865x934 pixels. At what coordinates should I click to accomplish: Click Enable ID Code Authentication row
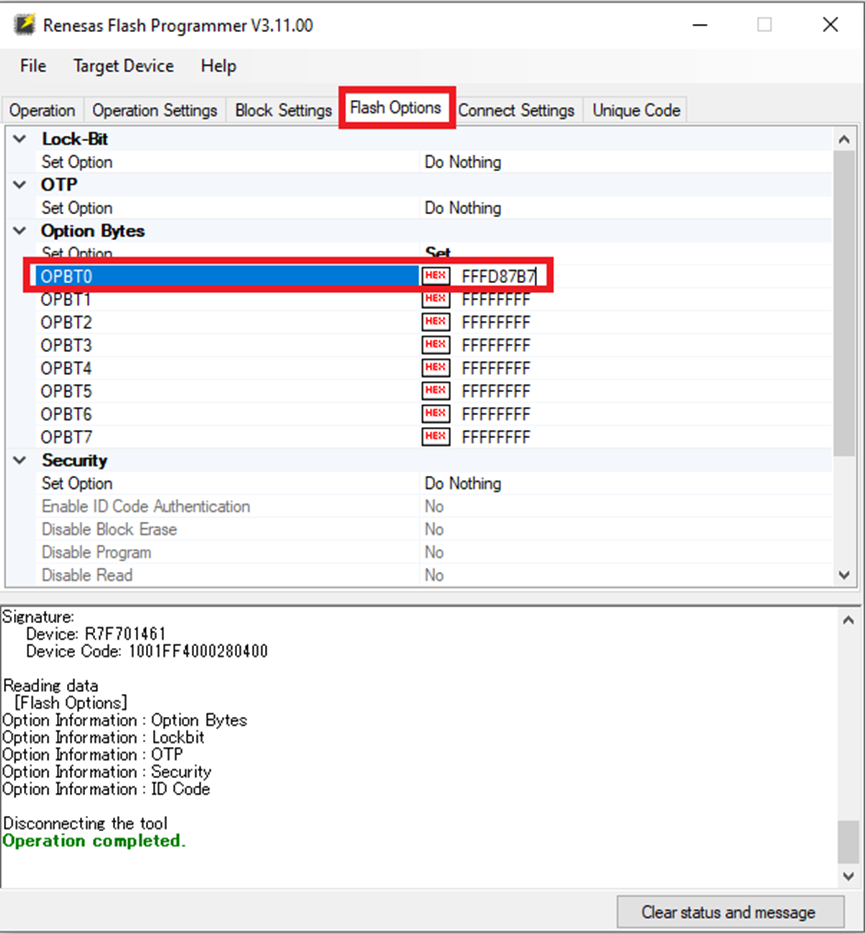[433, 506]
